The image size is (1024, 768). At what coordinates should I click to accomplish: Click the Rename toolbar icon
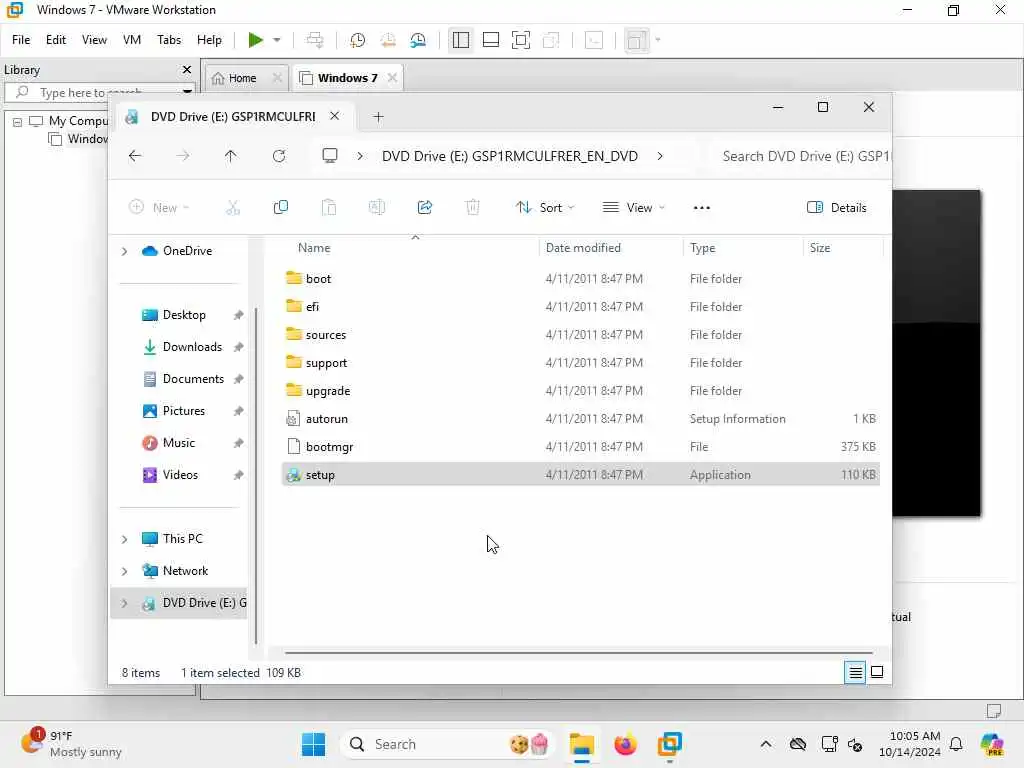click(x=377, y=208)
